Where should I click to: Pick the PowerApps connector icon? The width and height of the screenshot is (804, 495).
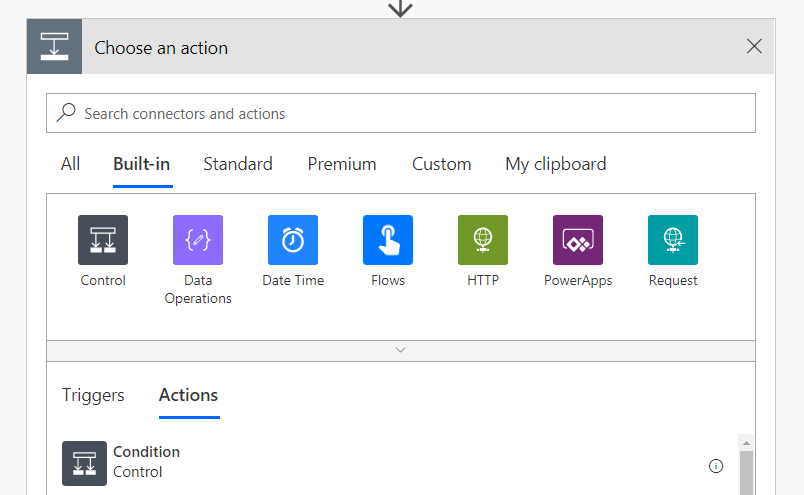click(x=578, y=240)
